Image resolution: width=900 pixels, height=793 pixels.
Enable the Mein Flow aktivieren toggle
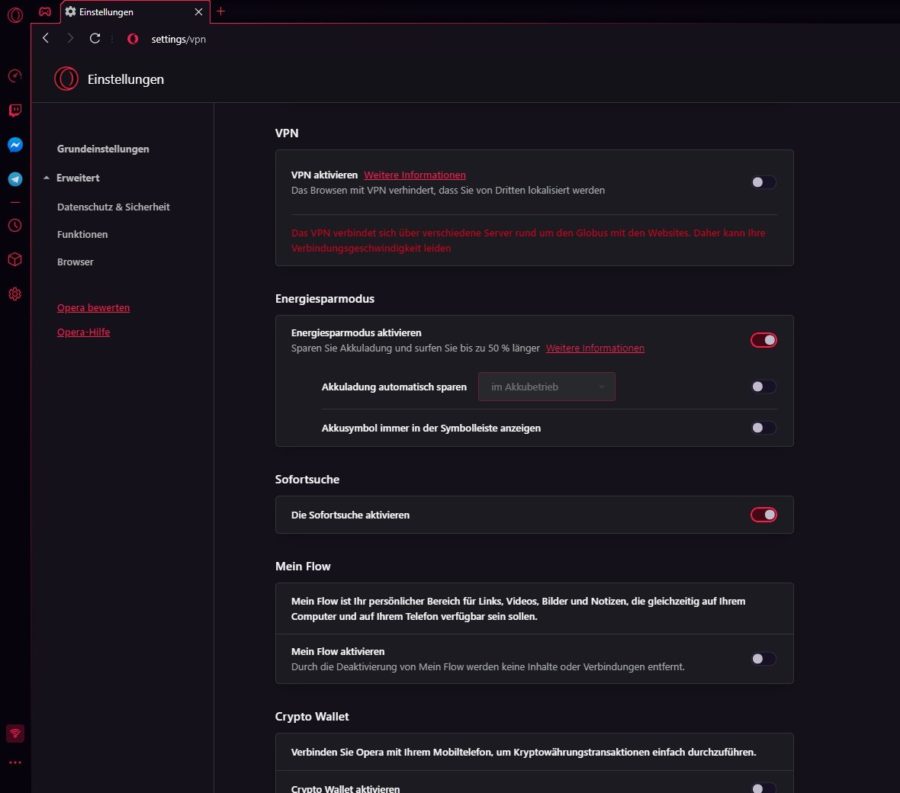pos(763,659)
